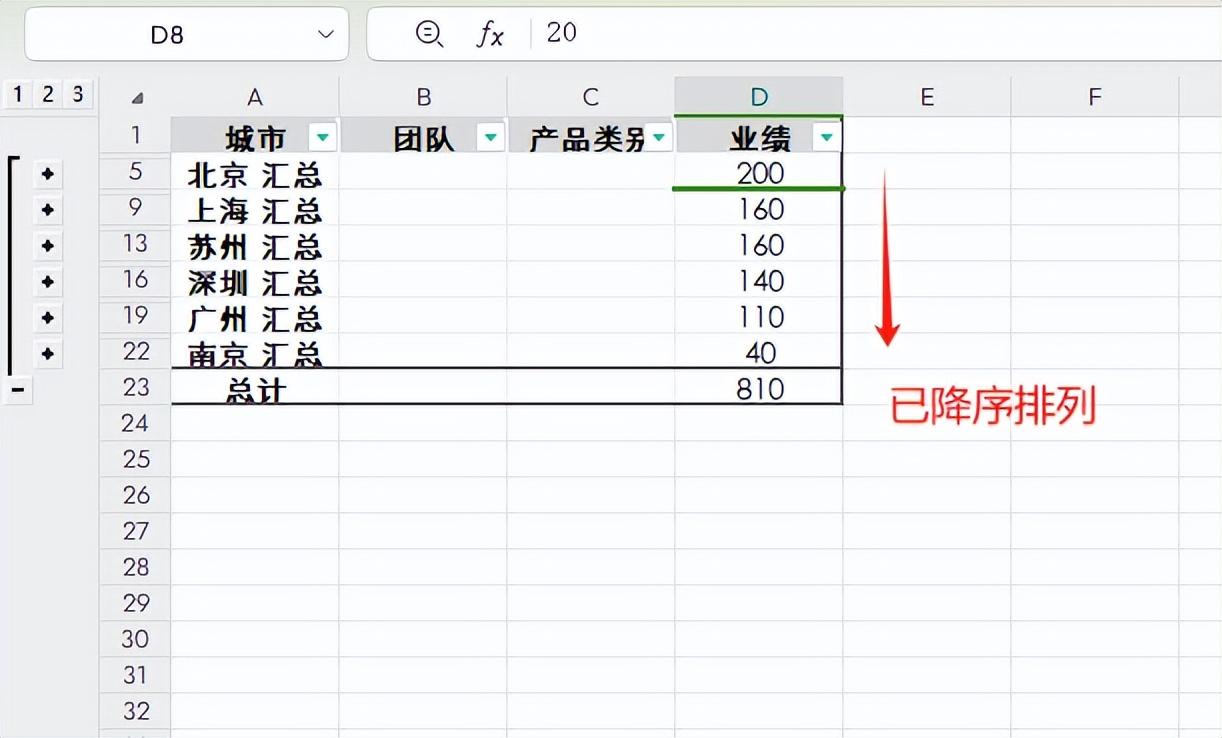Select column E header

click(x=927, y=97)
